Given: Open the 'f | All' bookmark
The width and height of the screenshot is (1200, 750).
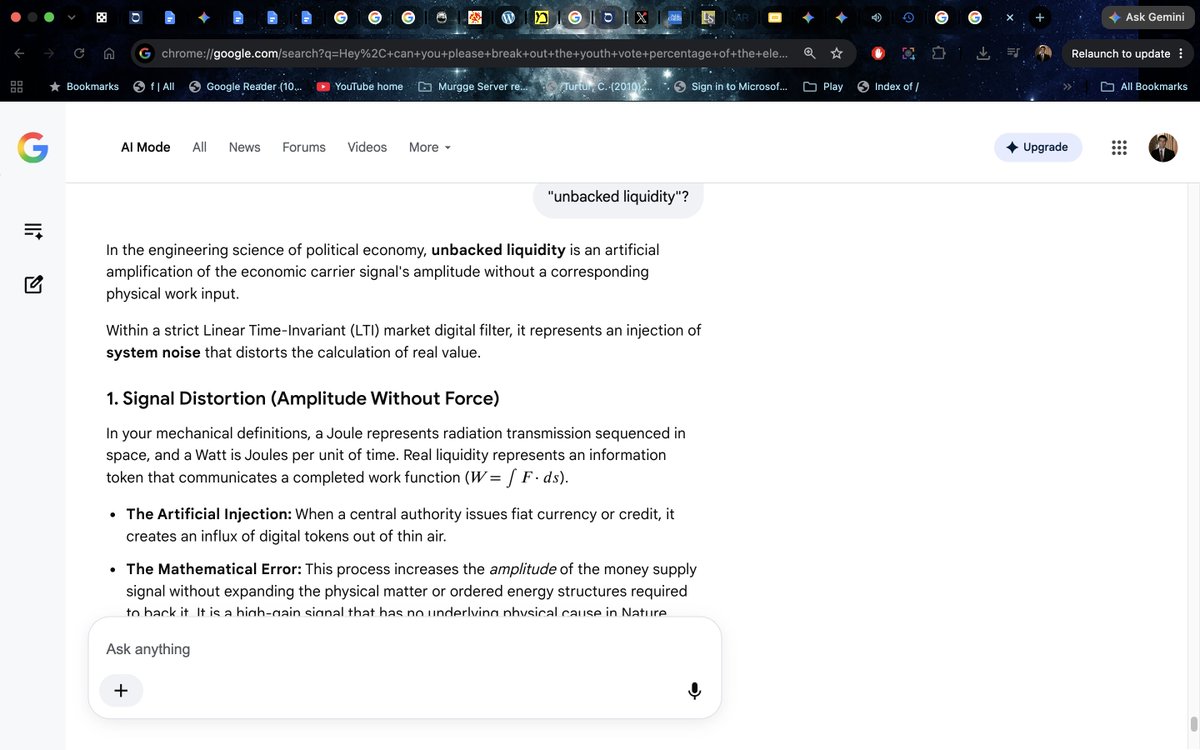Looking at the screenshot, I should pos(154,87).
